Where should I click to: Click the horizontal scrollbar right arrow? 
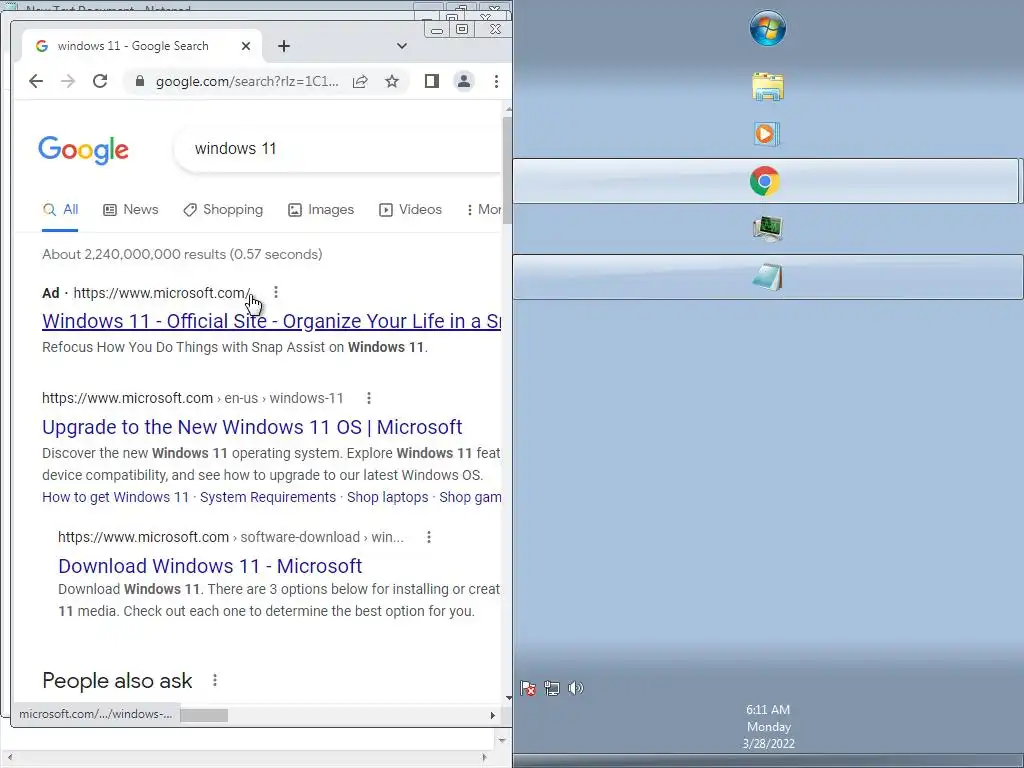pyautogui.click(x=492, y=715)
